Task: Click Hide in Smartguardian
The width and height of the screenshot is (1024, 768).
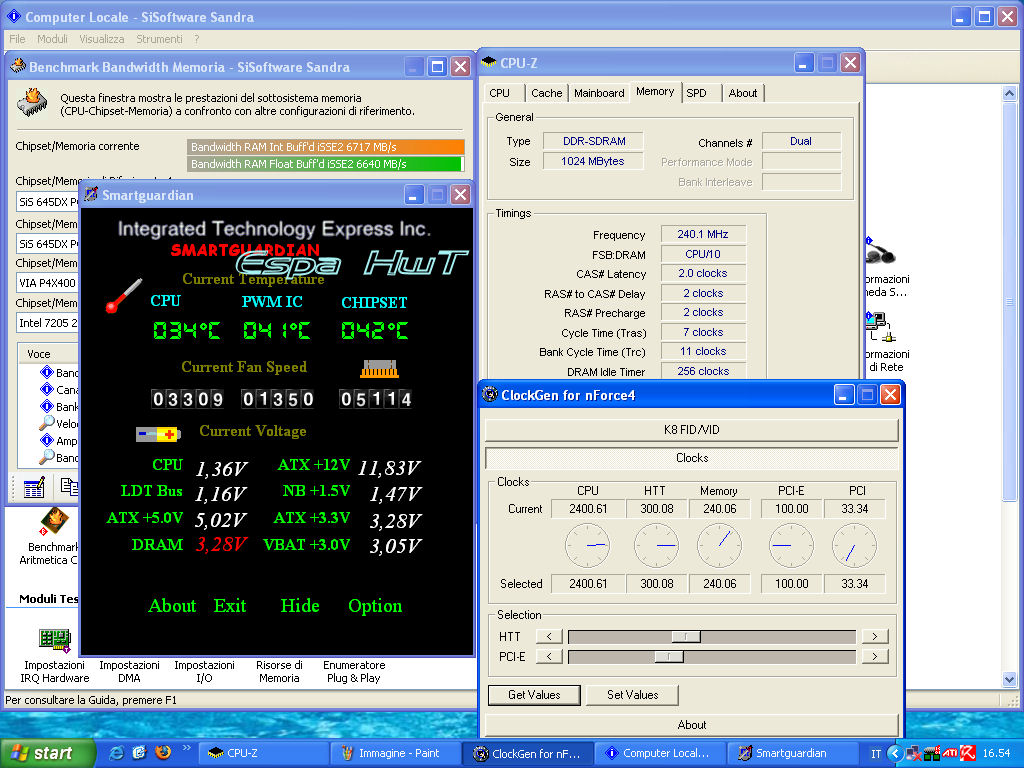Action: tap(300, 606)
